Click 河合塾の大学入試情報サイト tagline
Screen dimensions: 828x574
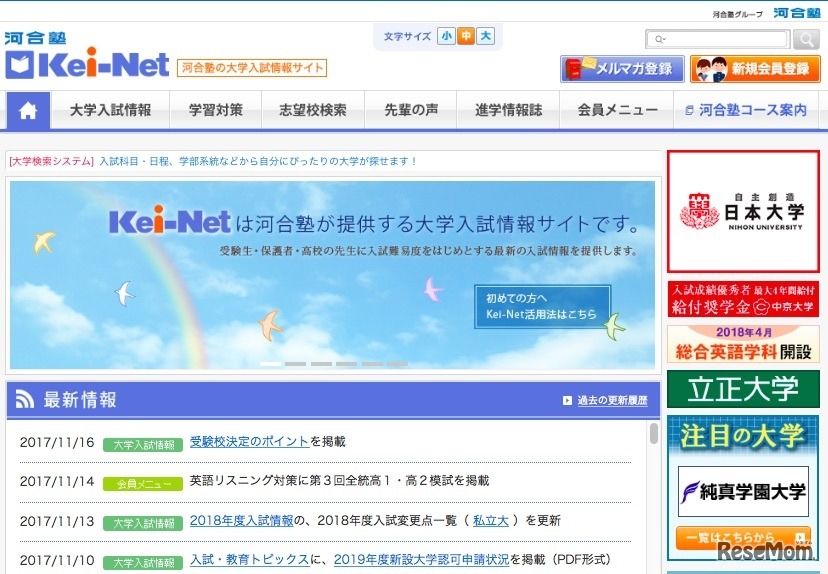click(252, 68)
